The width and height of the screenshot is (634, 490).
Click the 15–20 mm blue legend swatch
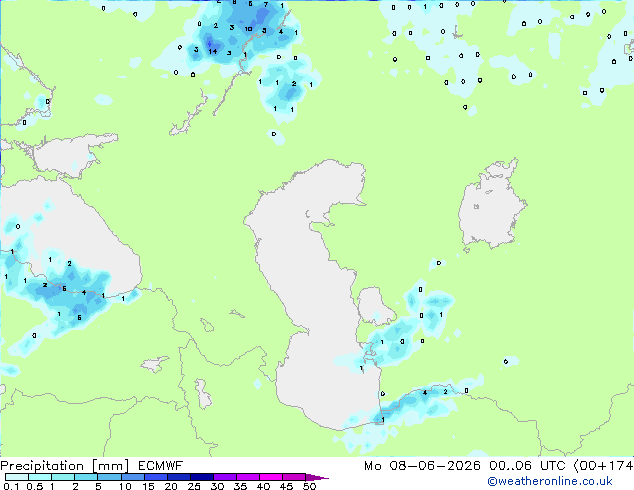(156, 477)
